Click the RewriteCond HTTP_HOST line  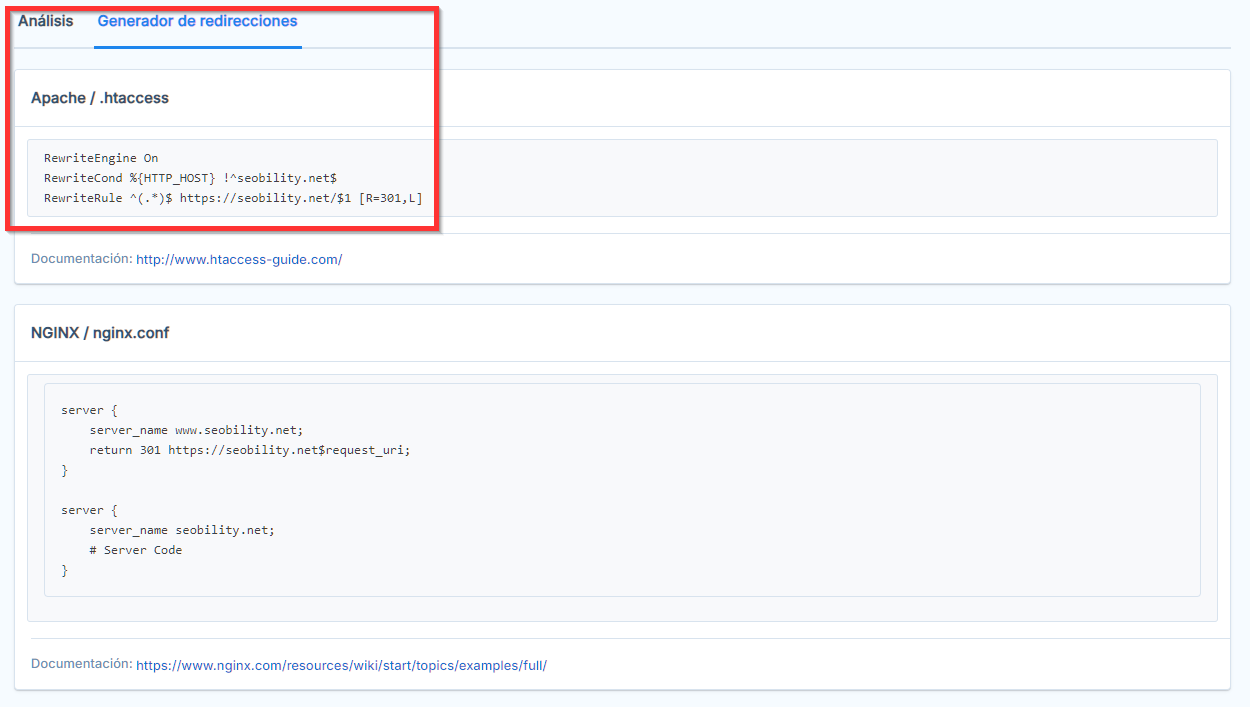pos(190,178)
